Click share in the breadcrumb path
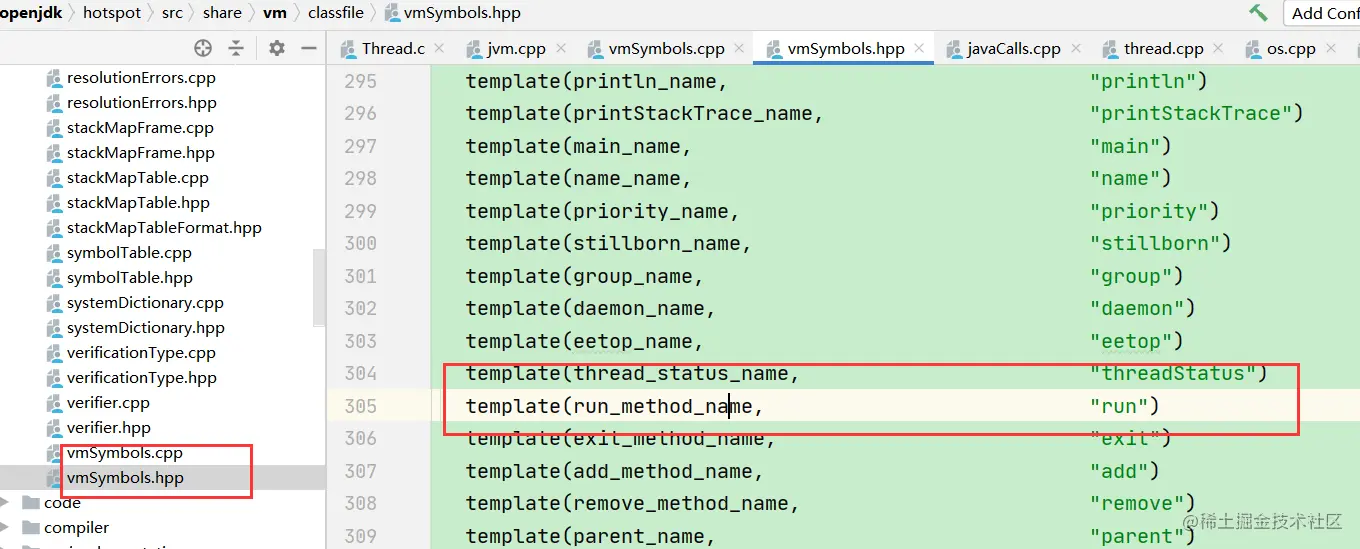1360x549 pixels. [222, 13]
